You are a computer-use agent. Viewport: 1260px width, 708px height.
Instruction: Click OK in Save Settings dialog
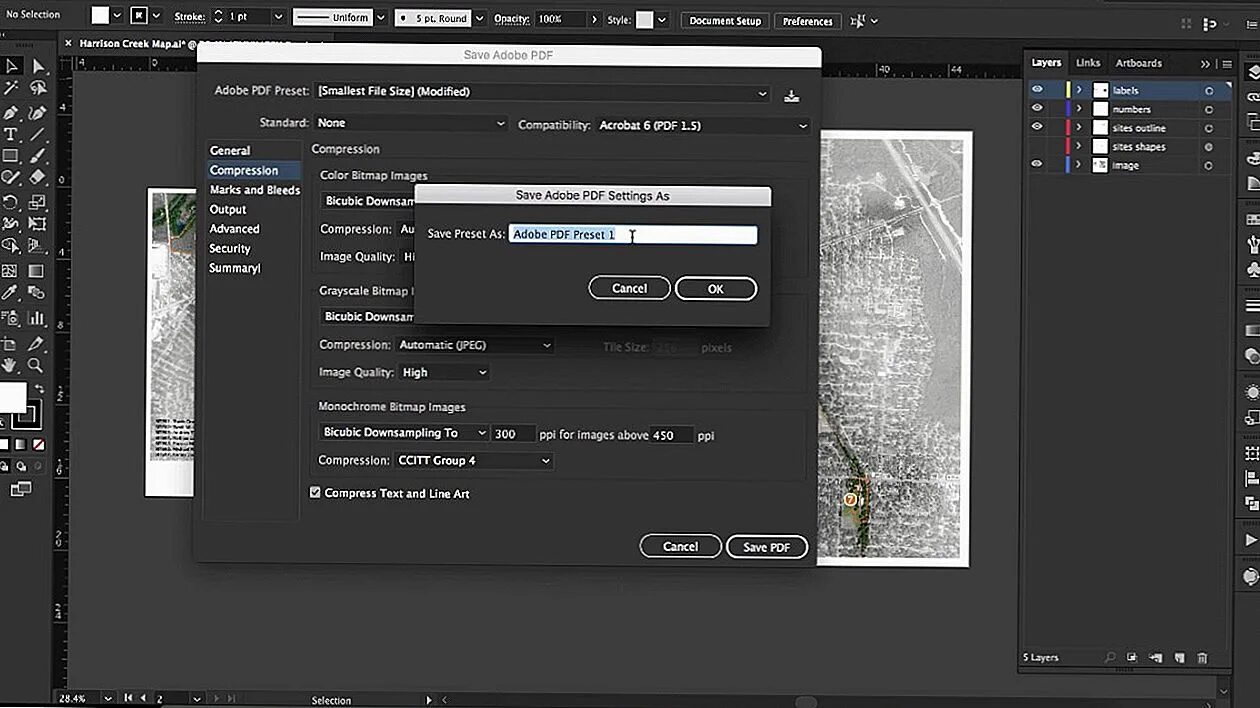(x=716, y=288)
